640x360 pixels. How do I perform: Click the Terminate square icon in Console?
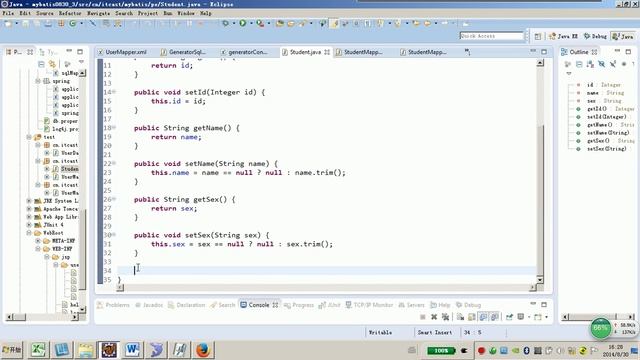tap(423, 317)
